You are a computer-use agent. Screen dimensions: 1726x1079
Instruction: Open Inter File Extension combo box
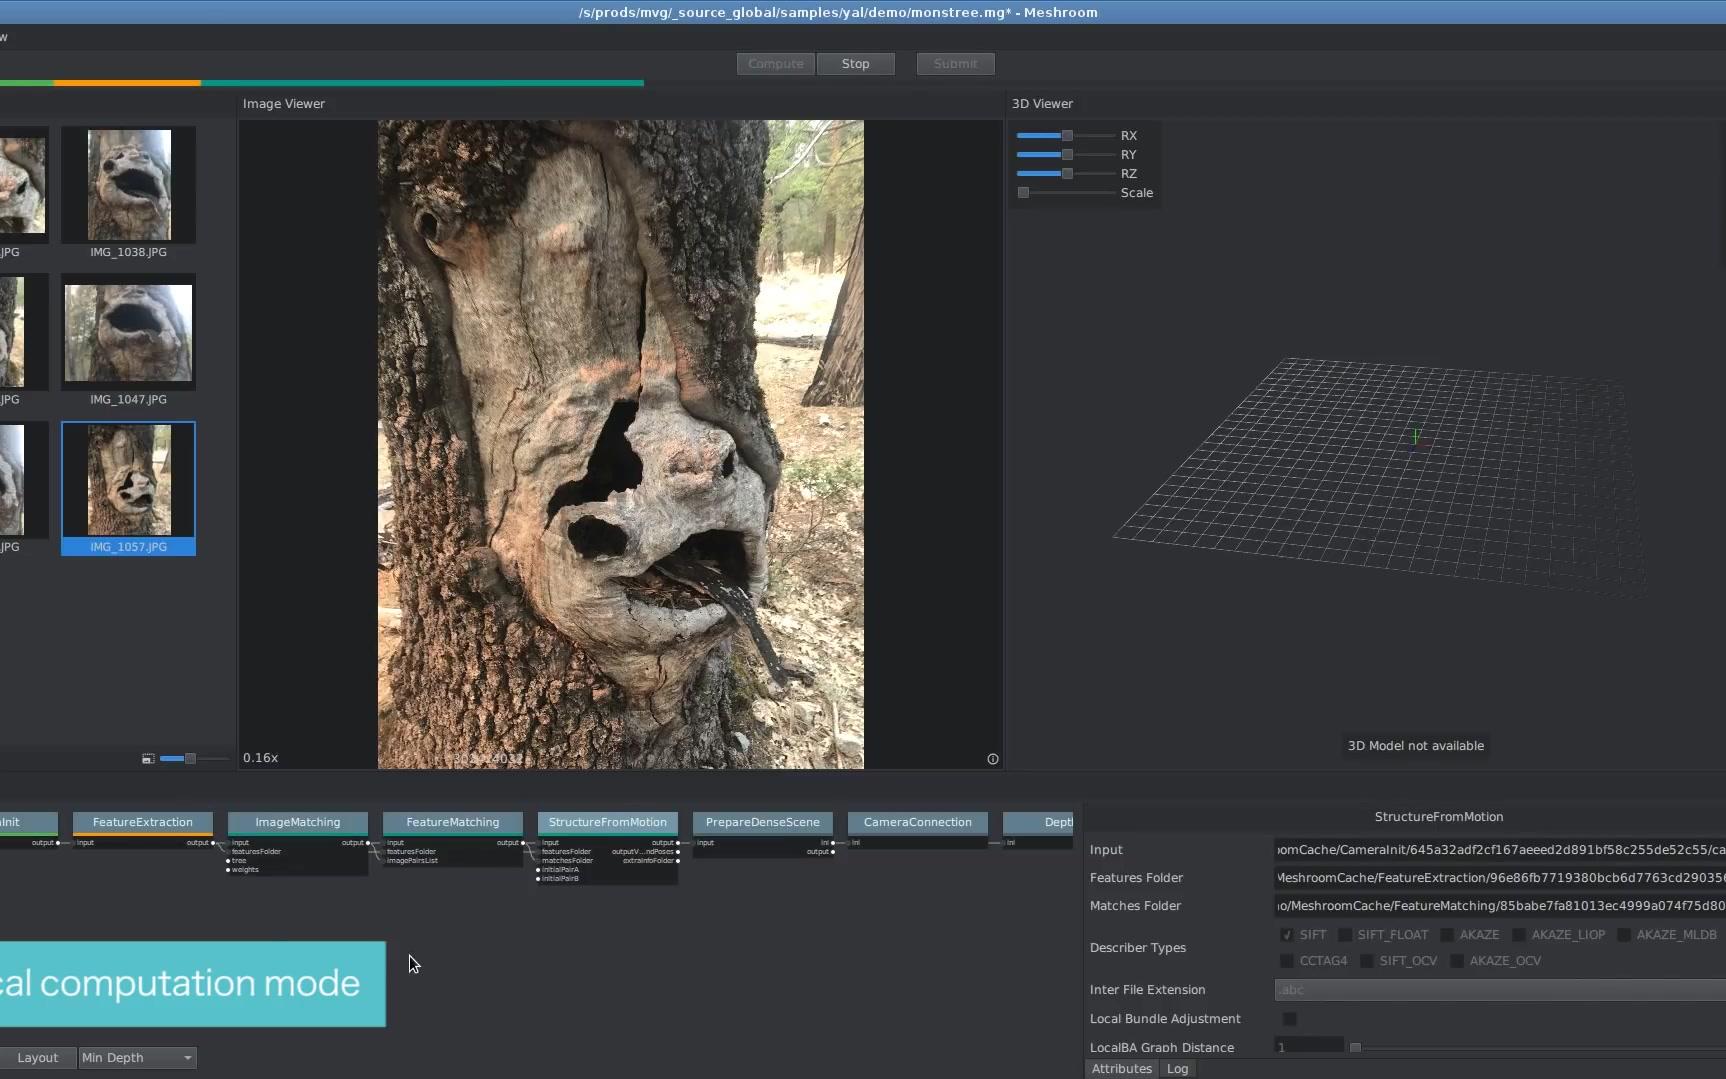[x=1500, y=990]
